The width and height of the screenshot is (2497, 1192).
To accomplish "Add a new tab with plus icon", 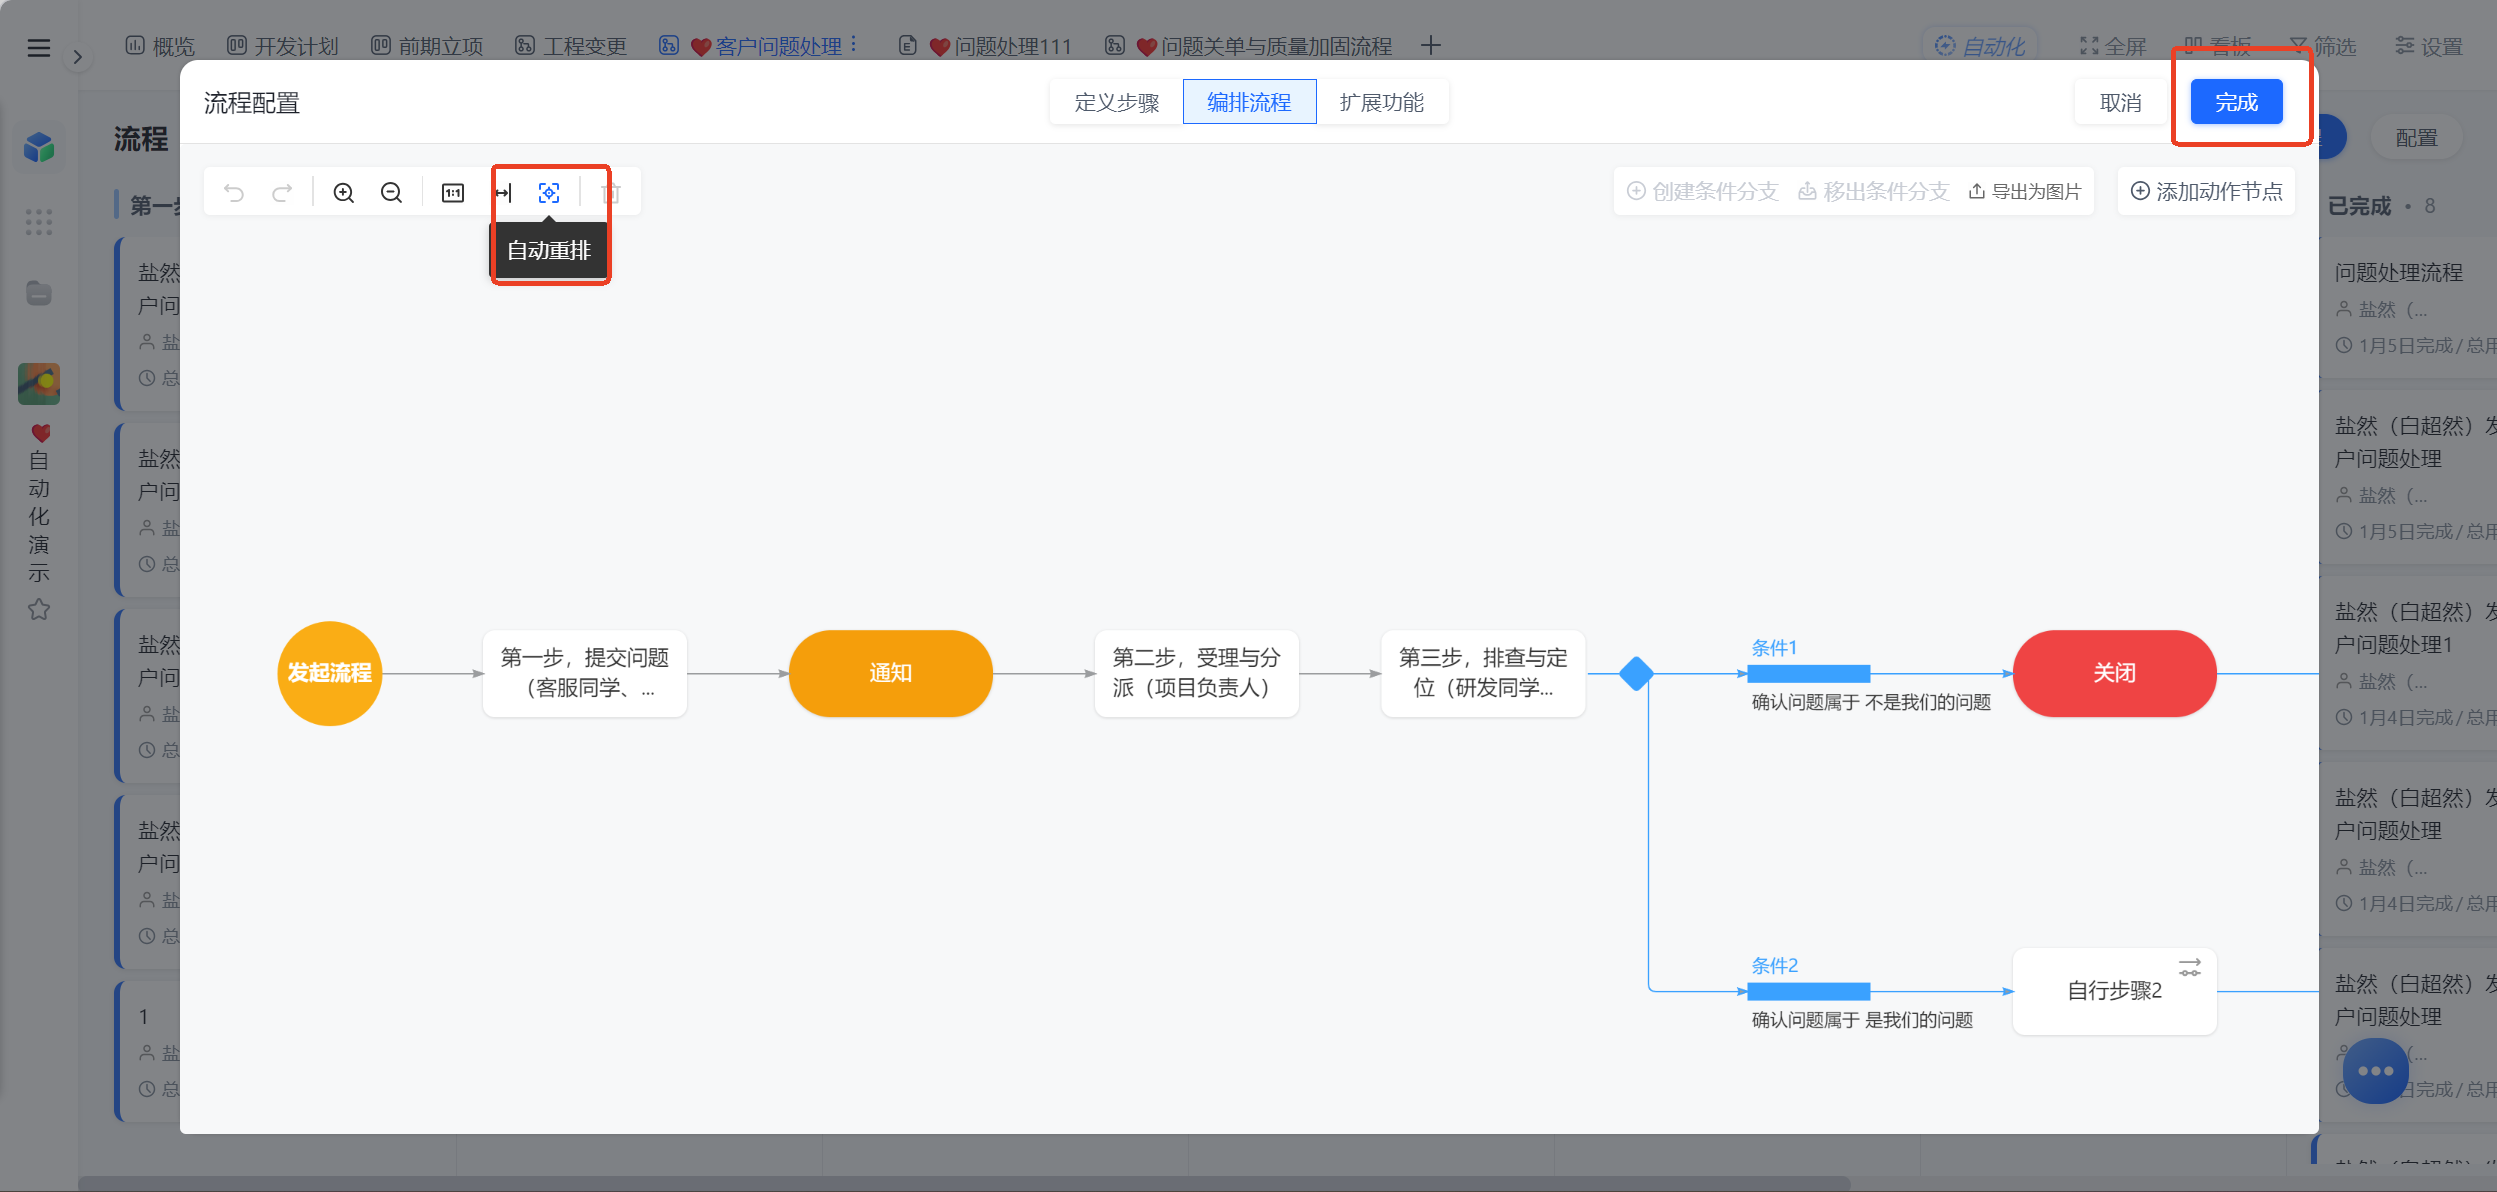I will pos(1431,45).
